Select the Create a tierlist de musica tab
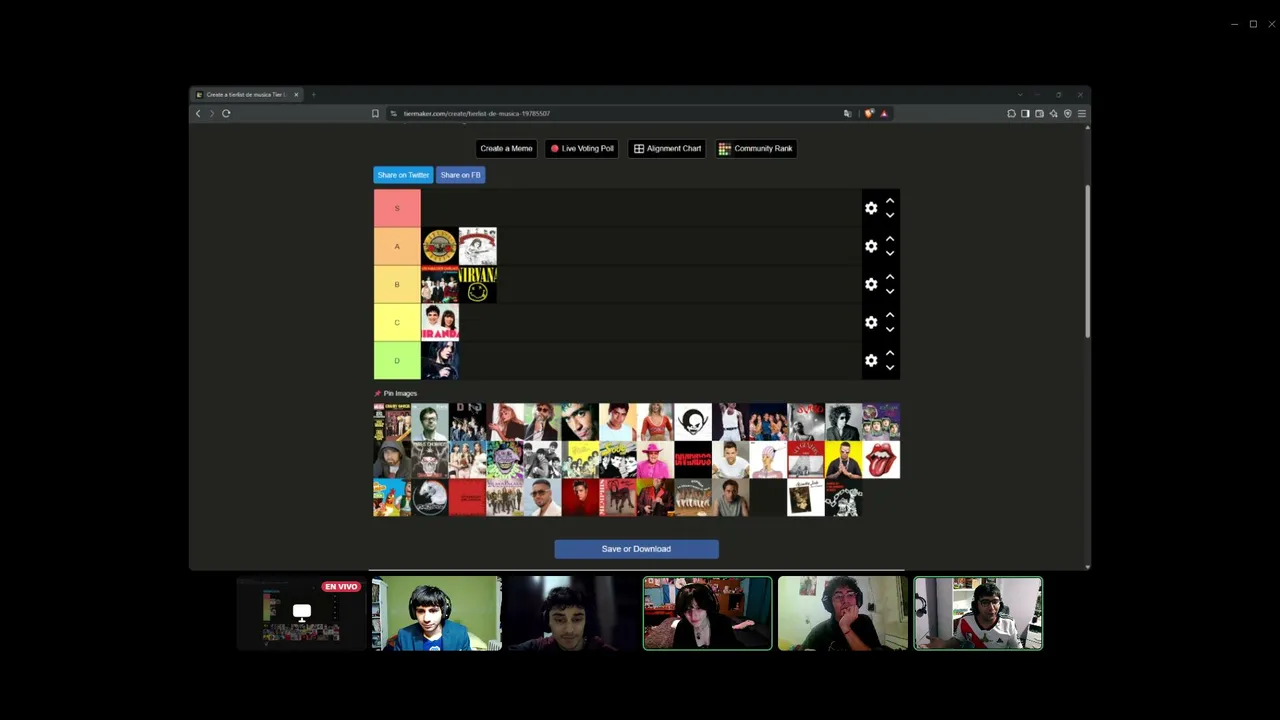Viewport: 1280px width, 720px height. tap(247, 95)
